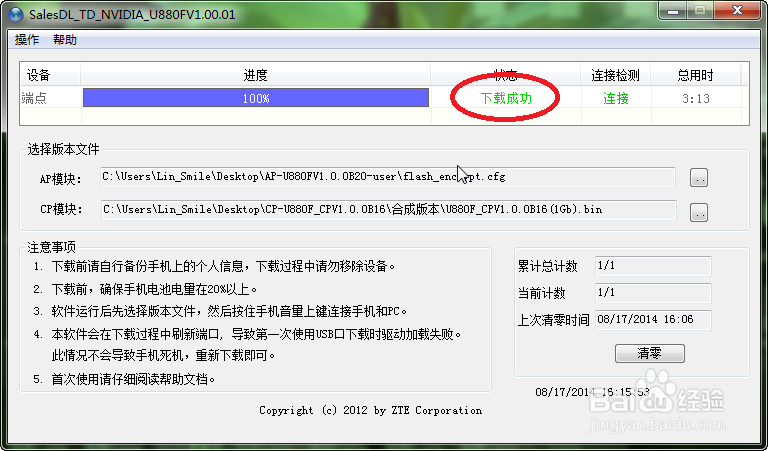Viewport: 768px width, 451px height.
Task: Click the 上次清零时间 date field
Action: tap(653, 320)
